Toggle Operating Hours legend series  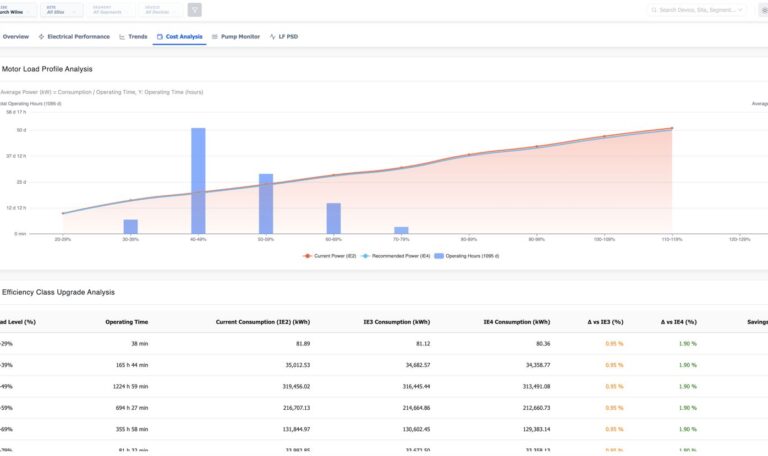(x=467, y=256)
